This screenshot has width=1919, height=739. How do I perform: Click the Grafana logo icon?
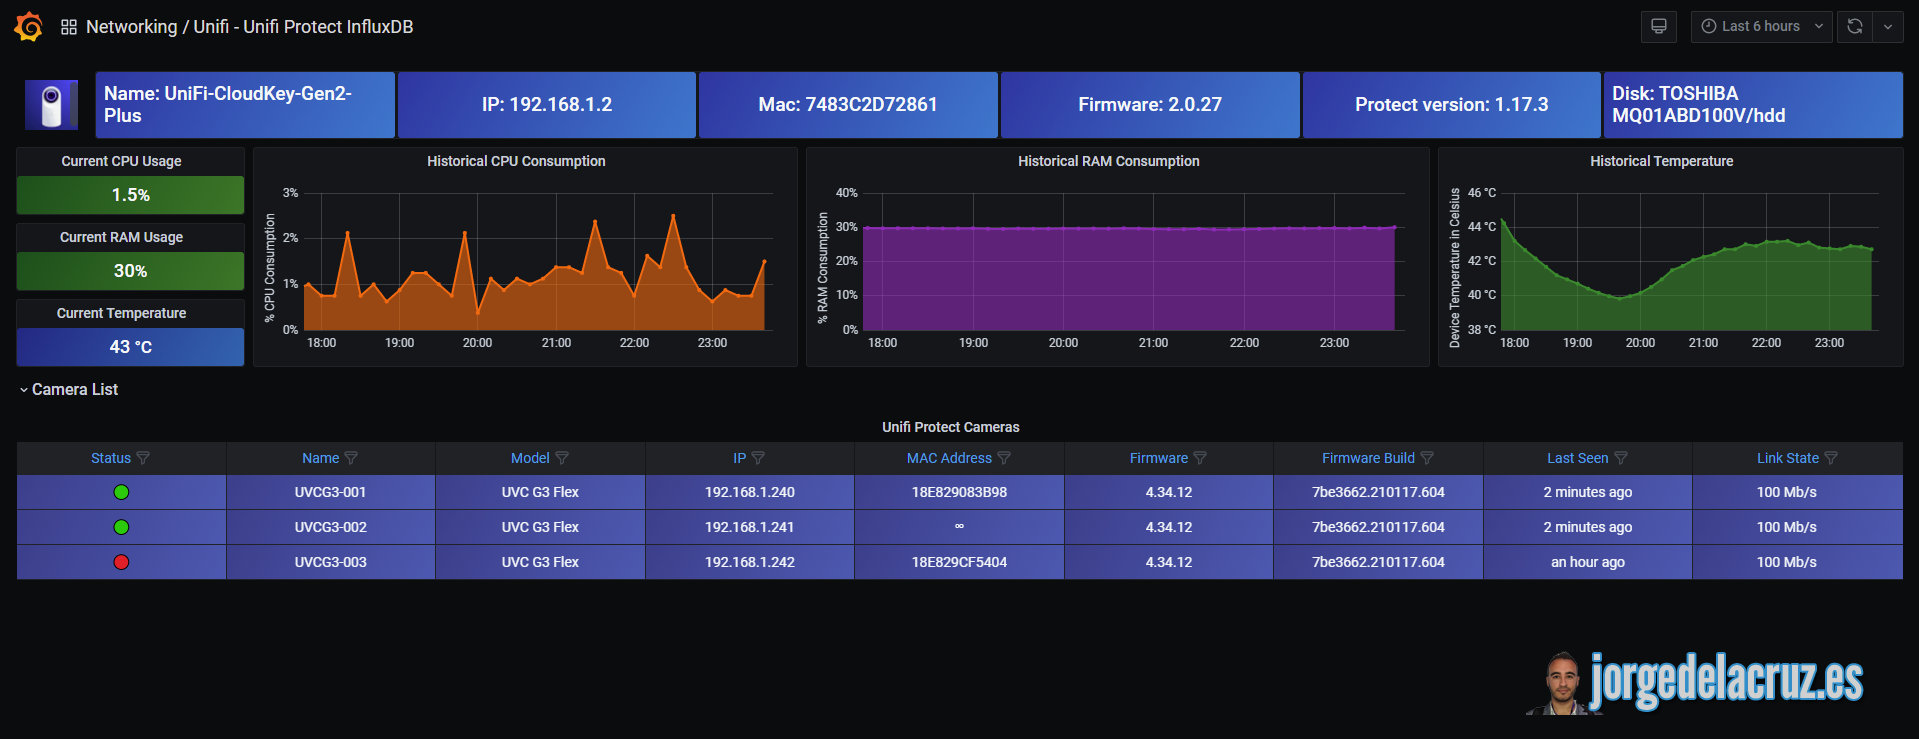pyautogui.click(x=28, y=27)
